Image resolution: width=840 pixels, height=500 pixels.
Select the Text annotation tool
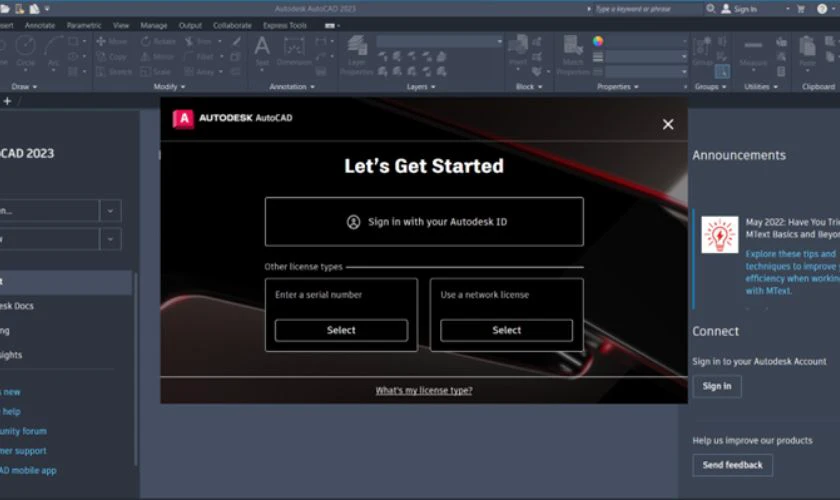(x=262, y=51)
